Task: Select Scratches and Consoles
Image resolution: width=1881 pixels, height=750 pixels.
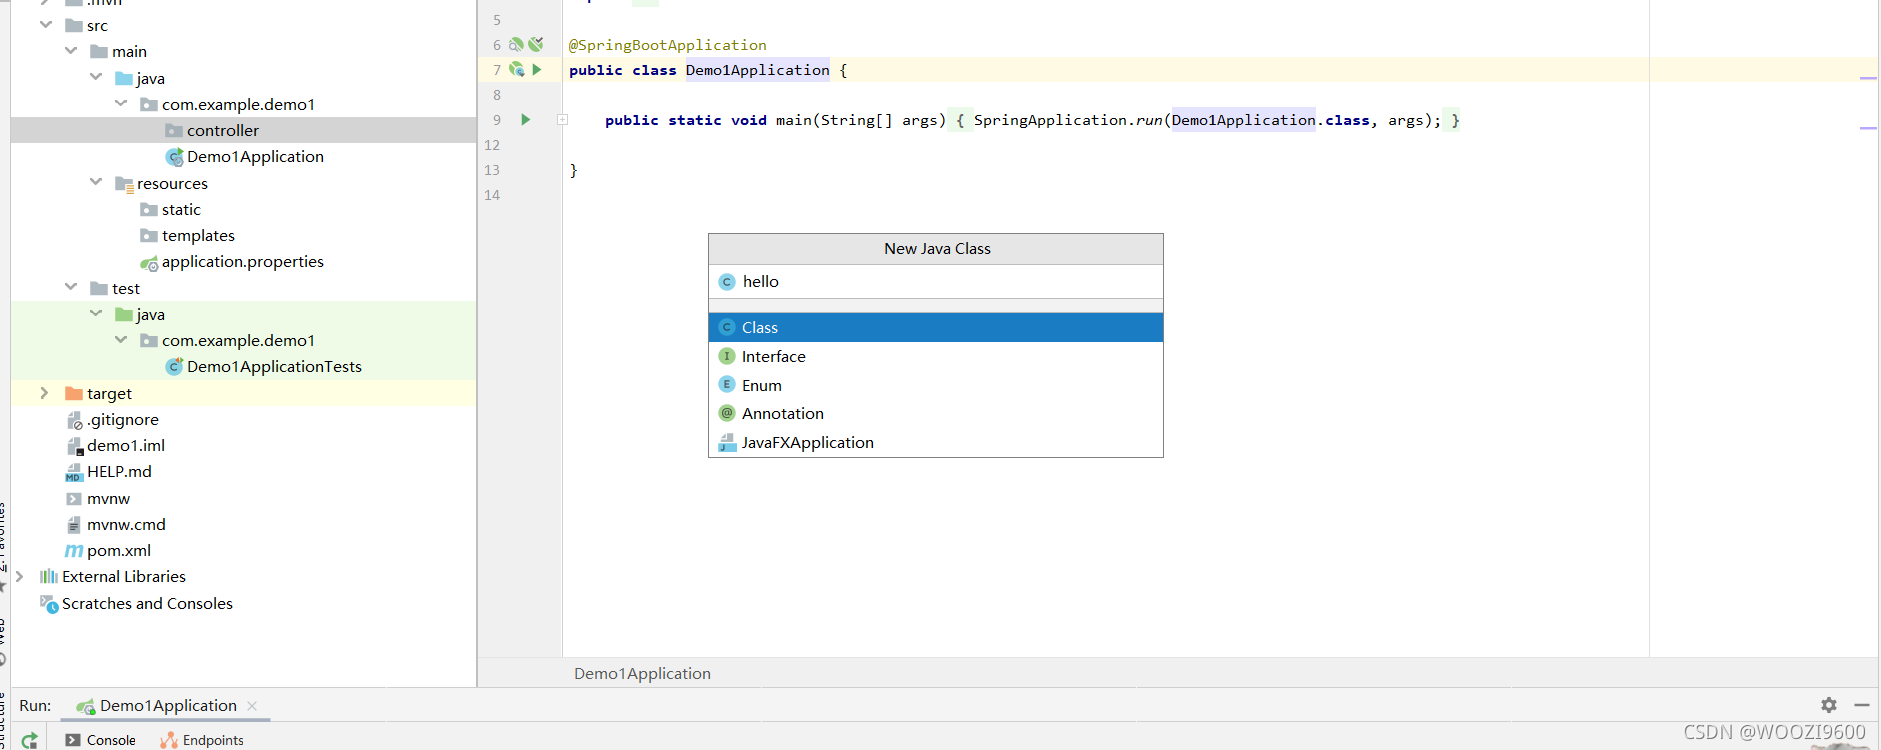Action: (x=147, y=603)
